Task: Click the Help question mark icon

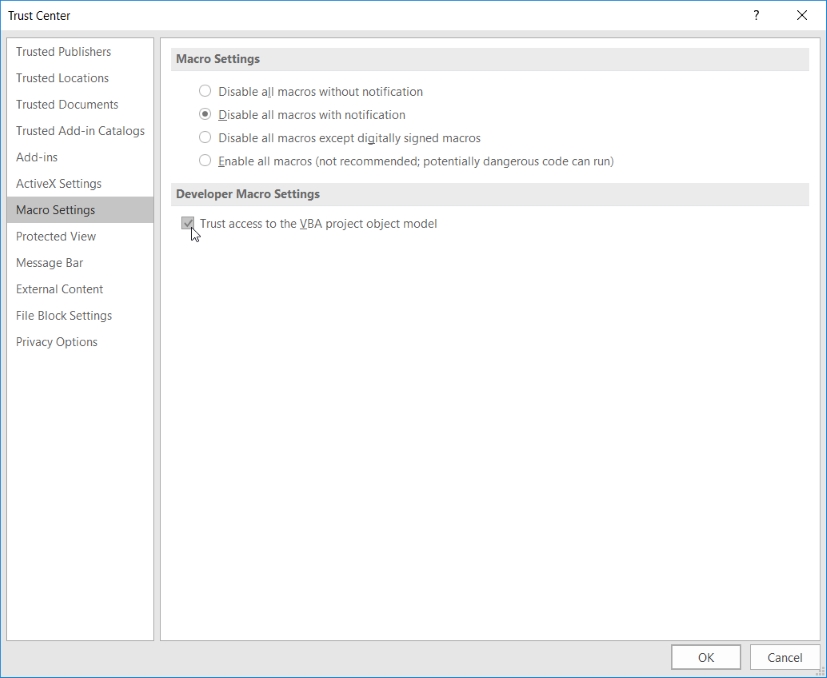Action: (x=756, y=15)
